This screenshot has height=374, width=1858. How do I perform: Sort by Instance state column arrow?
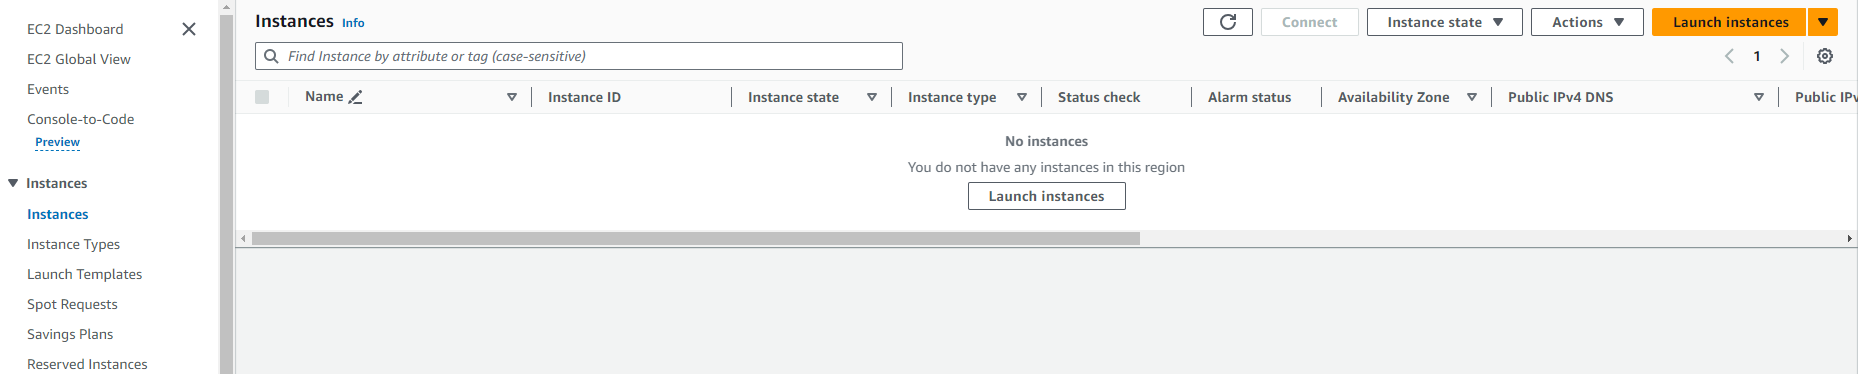tap(872, 97)
